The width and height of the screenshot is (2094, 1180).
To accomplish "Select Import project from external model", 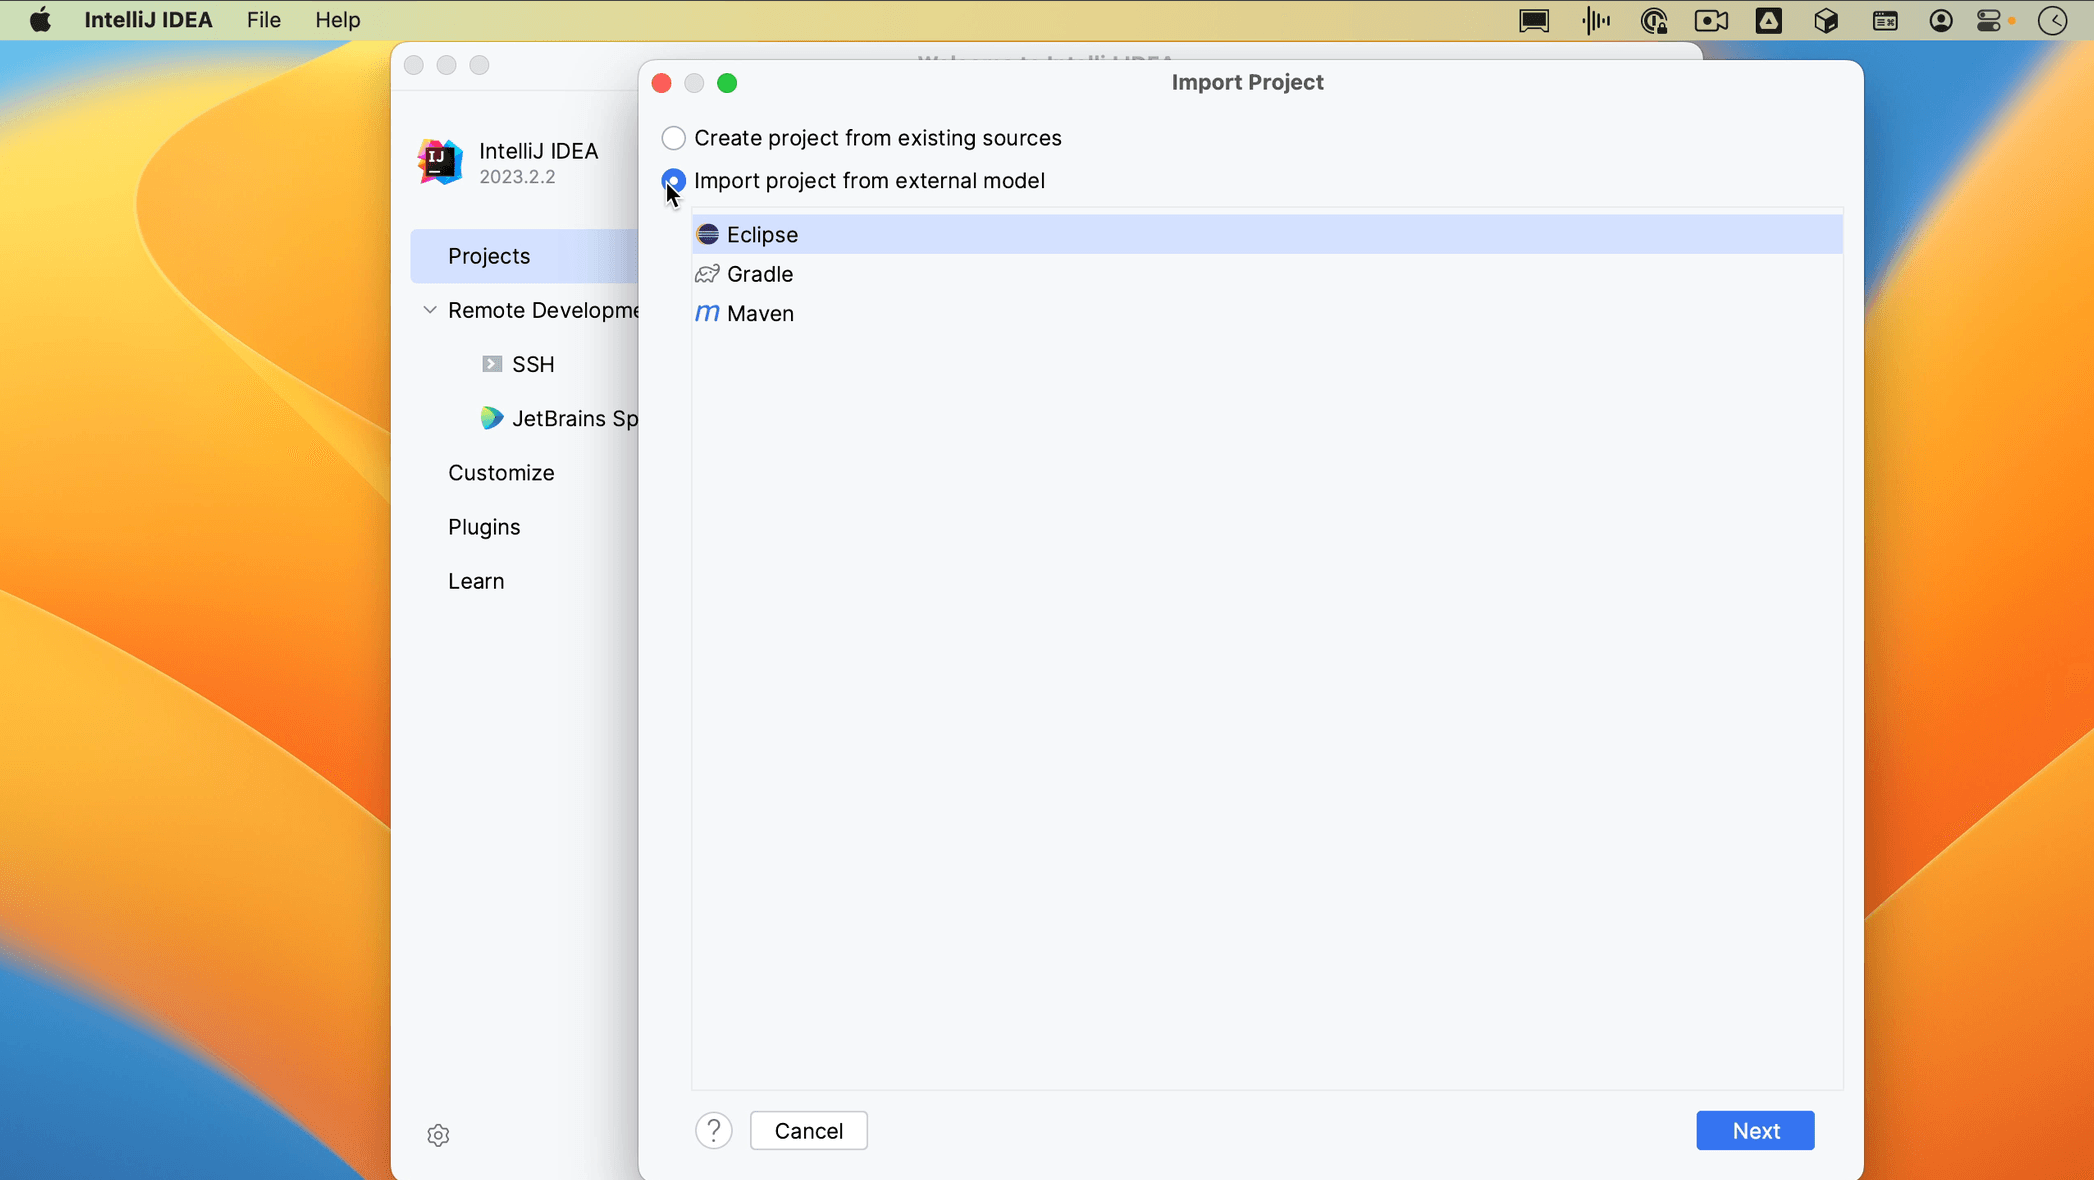I will click(x=673, y=181).
